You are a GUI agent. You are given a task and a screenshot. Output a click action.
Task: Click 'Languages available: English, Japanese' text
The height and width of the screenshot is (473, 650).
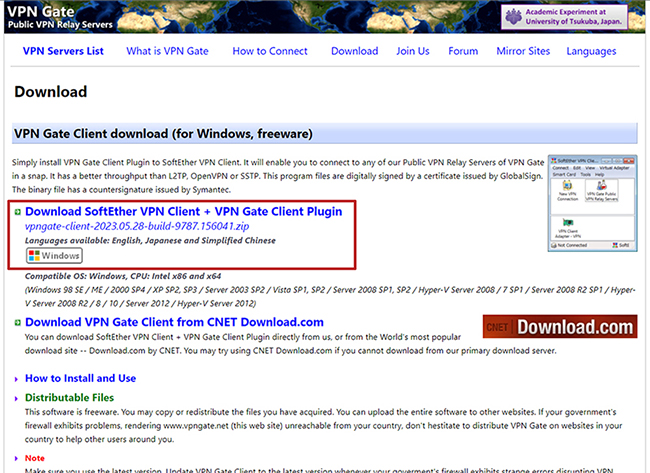[150, 240]
